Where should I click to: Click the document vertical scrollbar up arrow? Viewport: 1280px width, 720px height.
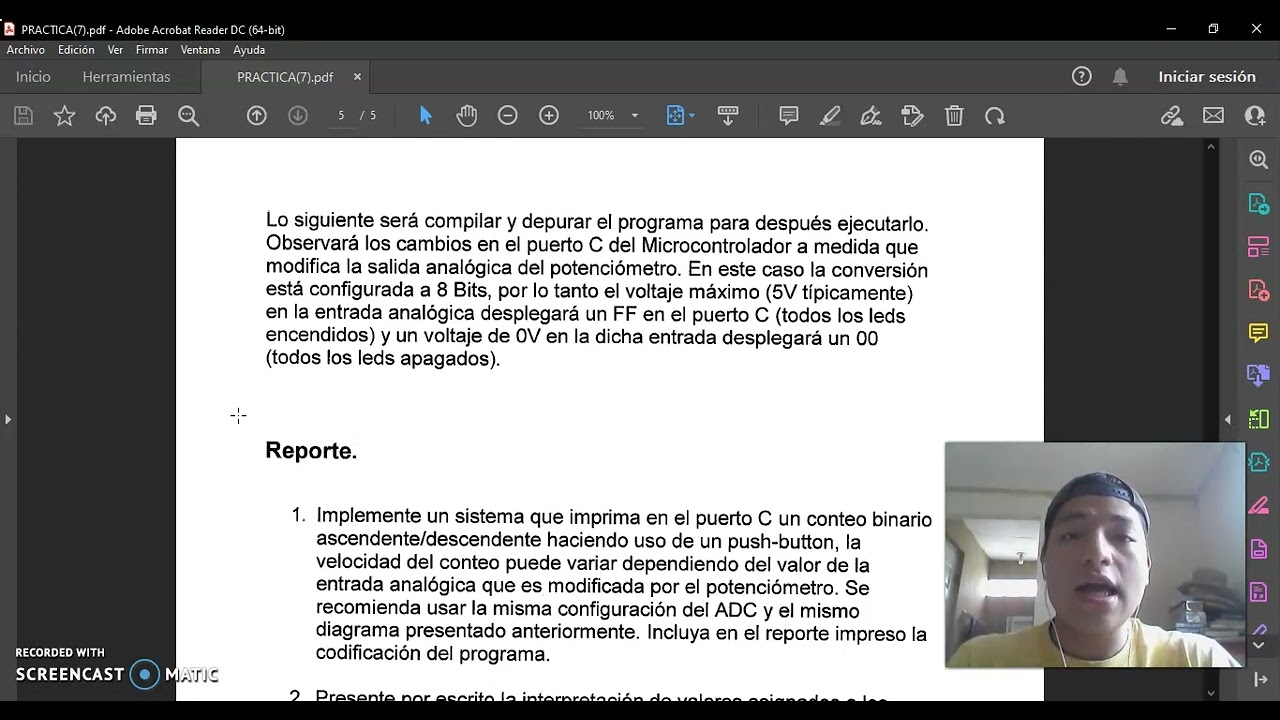1211,147
